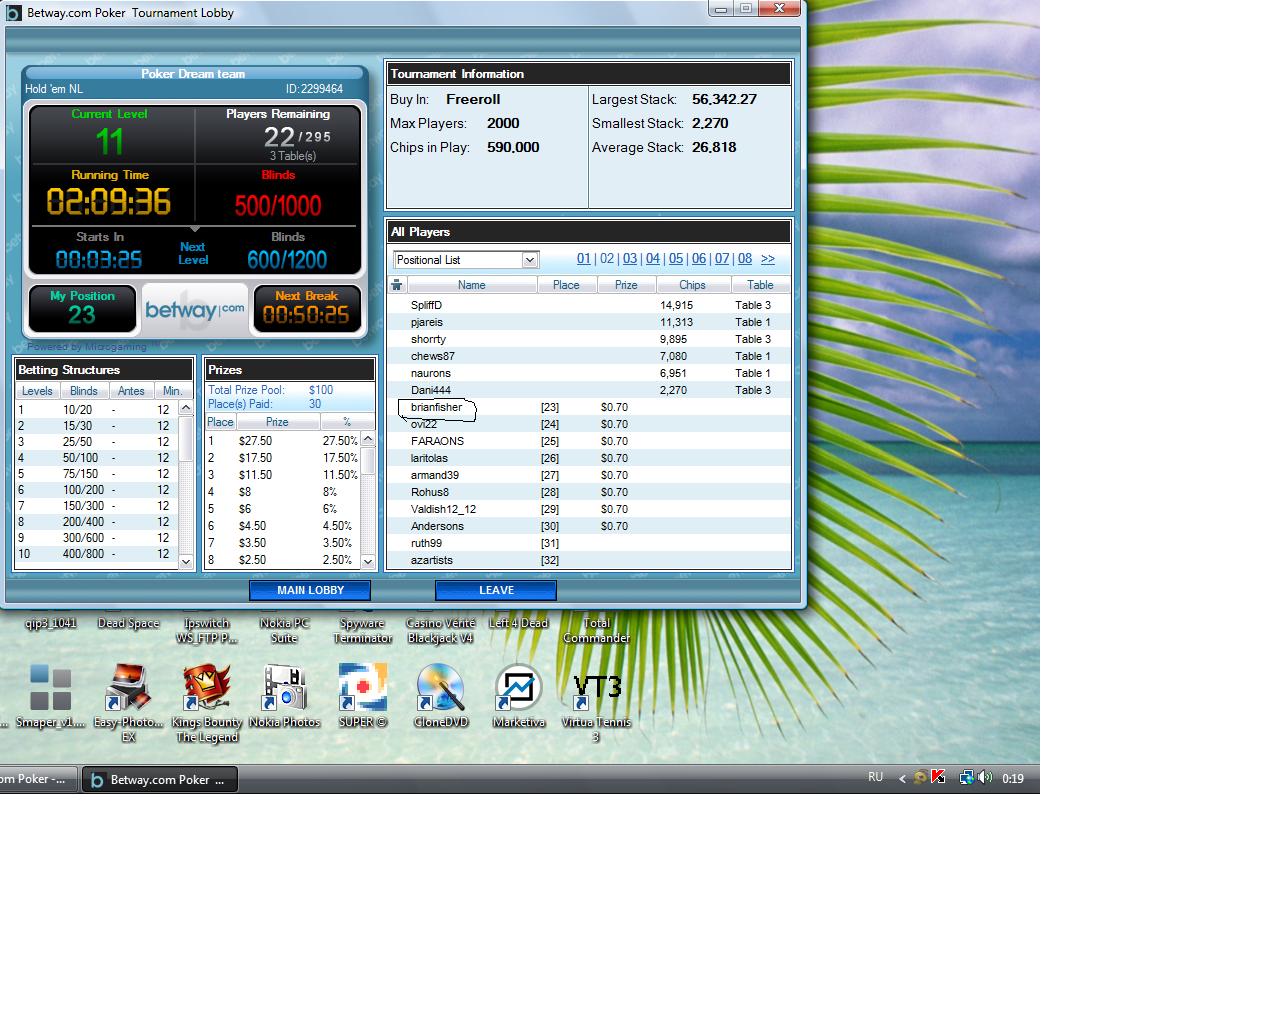Screen dimensions: 1280x1024
Task: Select the Casino Vérité Blackjack V4 label
Action: tap(440, 630)
